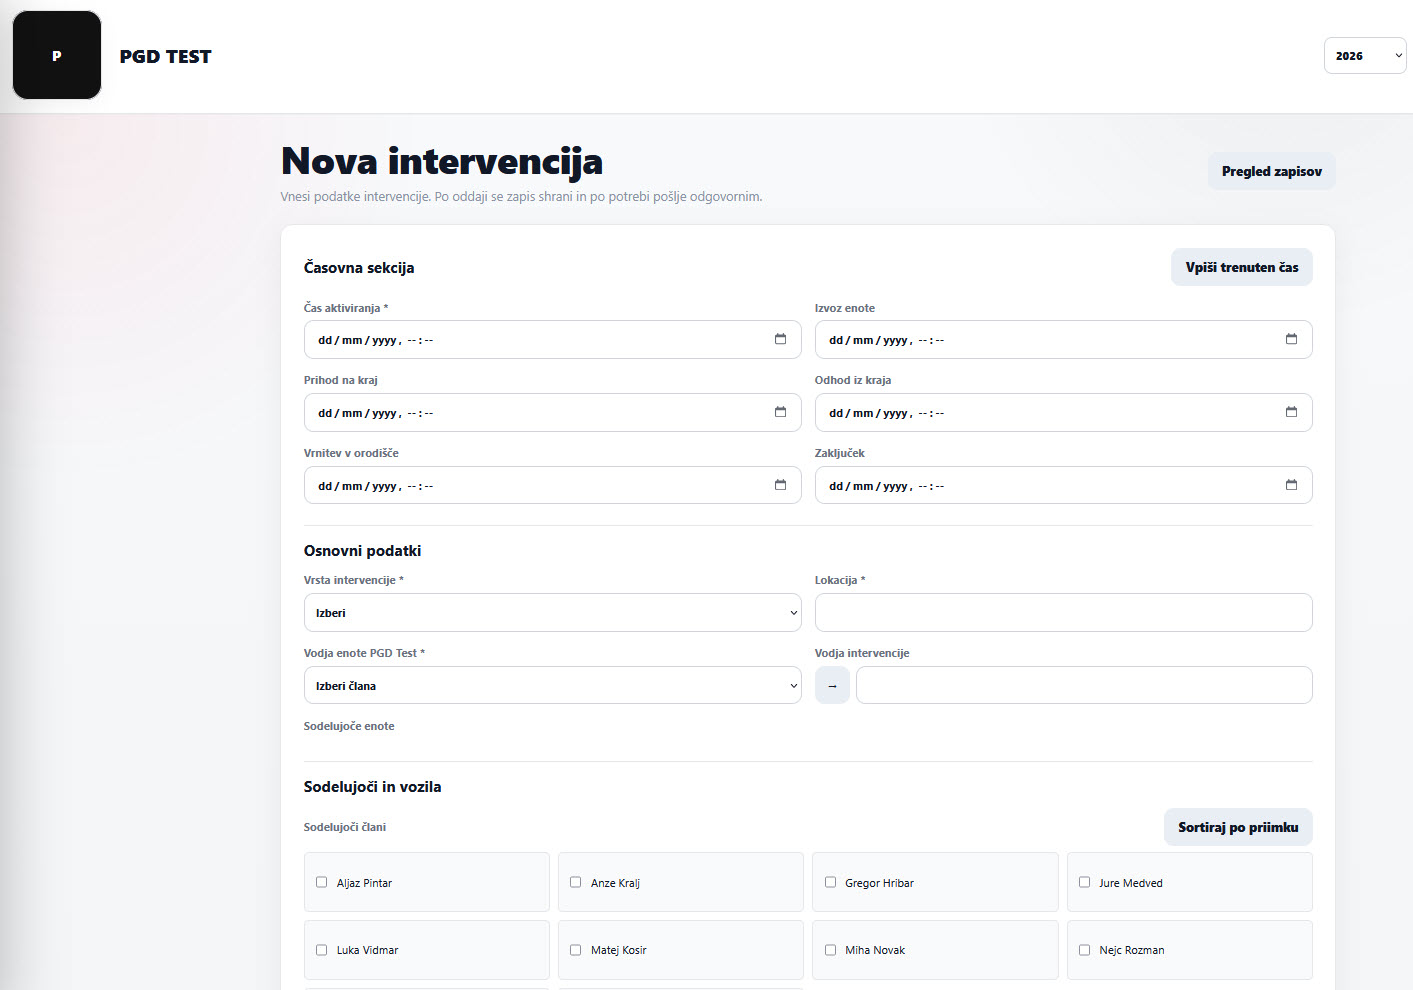Screen dimensions: 1413x990
Task: Click the Izvoz enote date field
Action: 1064,340
